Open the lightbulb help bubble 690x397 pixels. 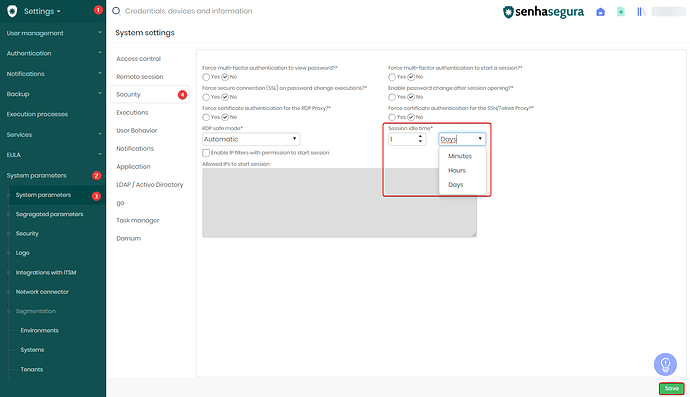(665, 364)
